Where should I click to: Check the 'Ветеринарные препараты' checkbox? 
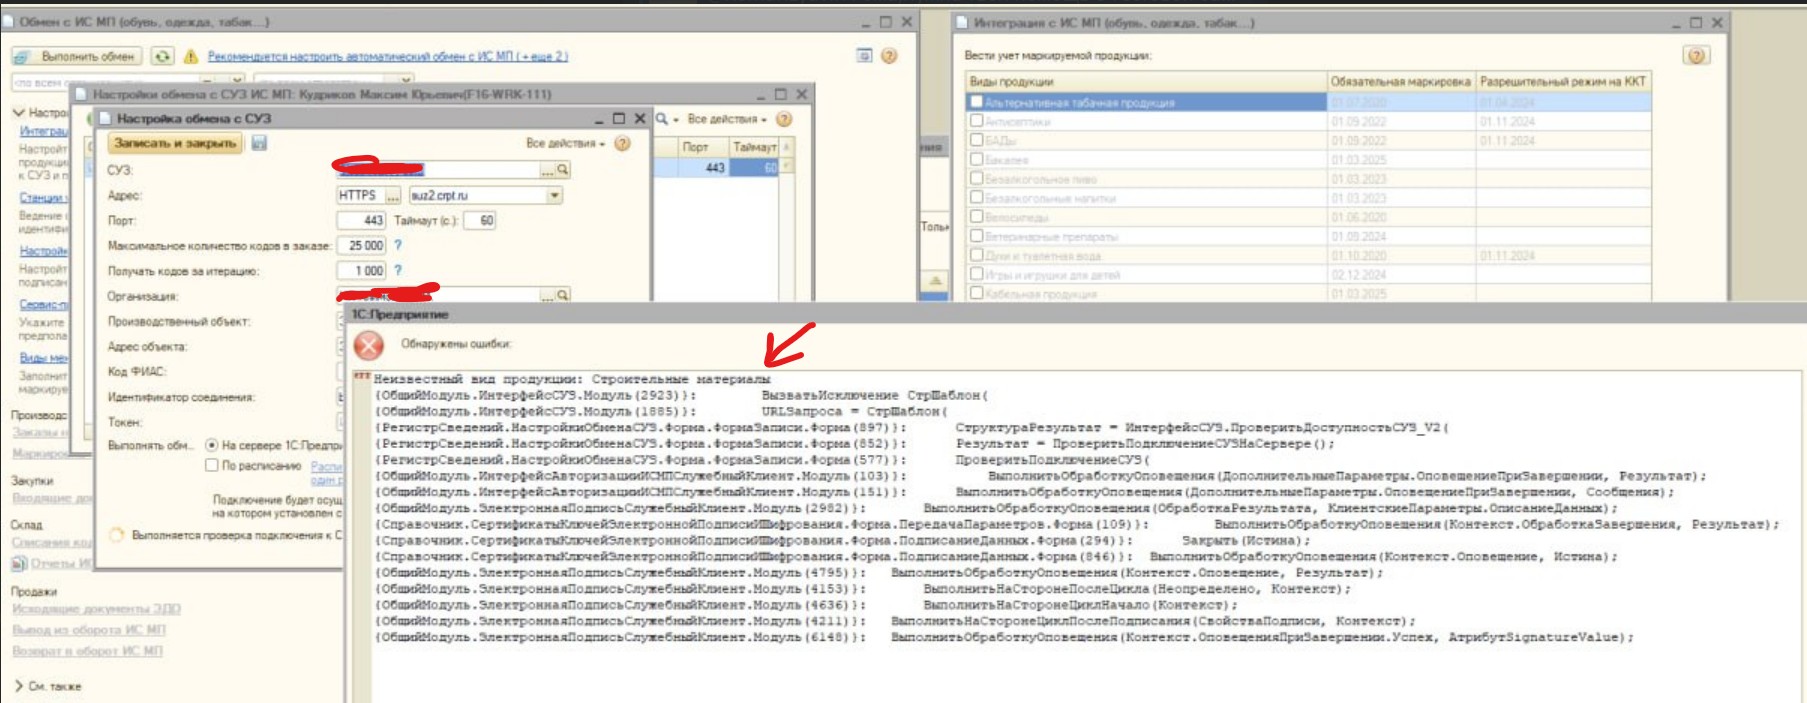(x=976, y=236)
